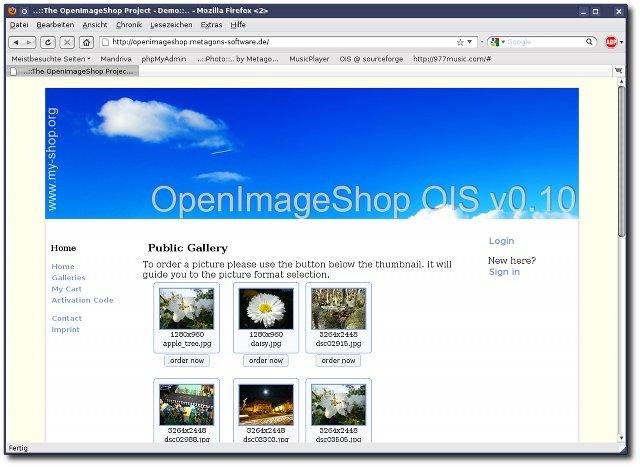Click the icon right of tab bar
The image size is (640, 467).
tap(618, 71)
